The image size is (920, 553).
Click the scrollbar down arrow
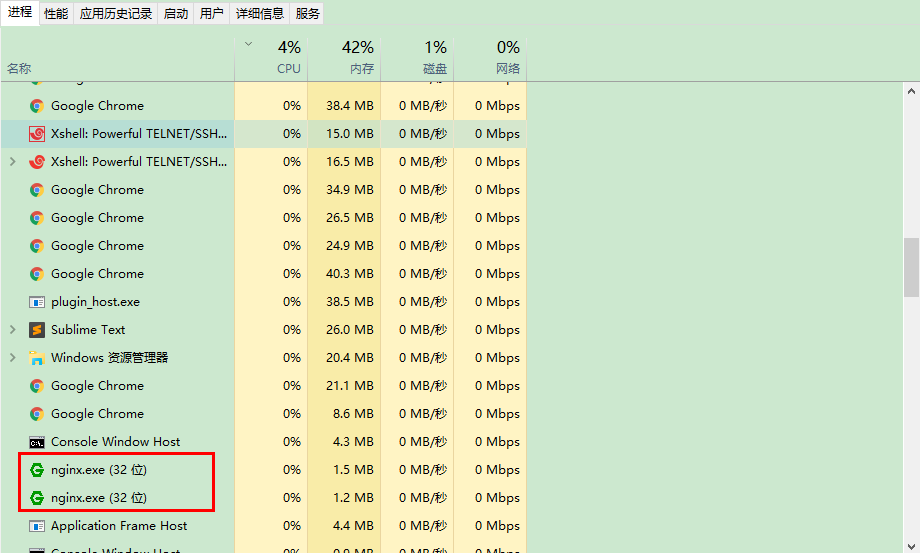point(911,545)
